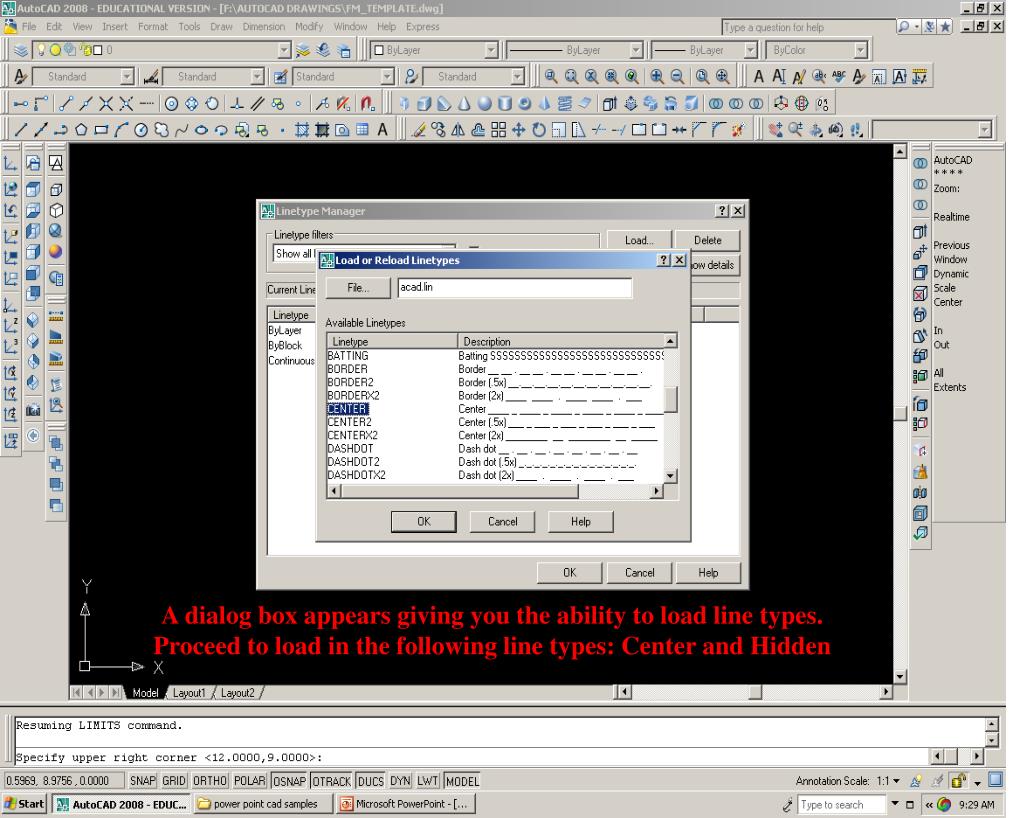This screenshot has height=818, width=1023.
Task: Click the Load... button in Linetype Manager
Action: [639, 240]
